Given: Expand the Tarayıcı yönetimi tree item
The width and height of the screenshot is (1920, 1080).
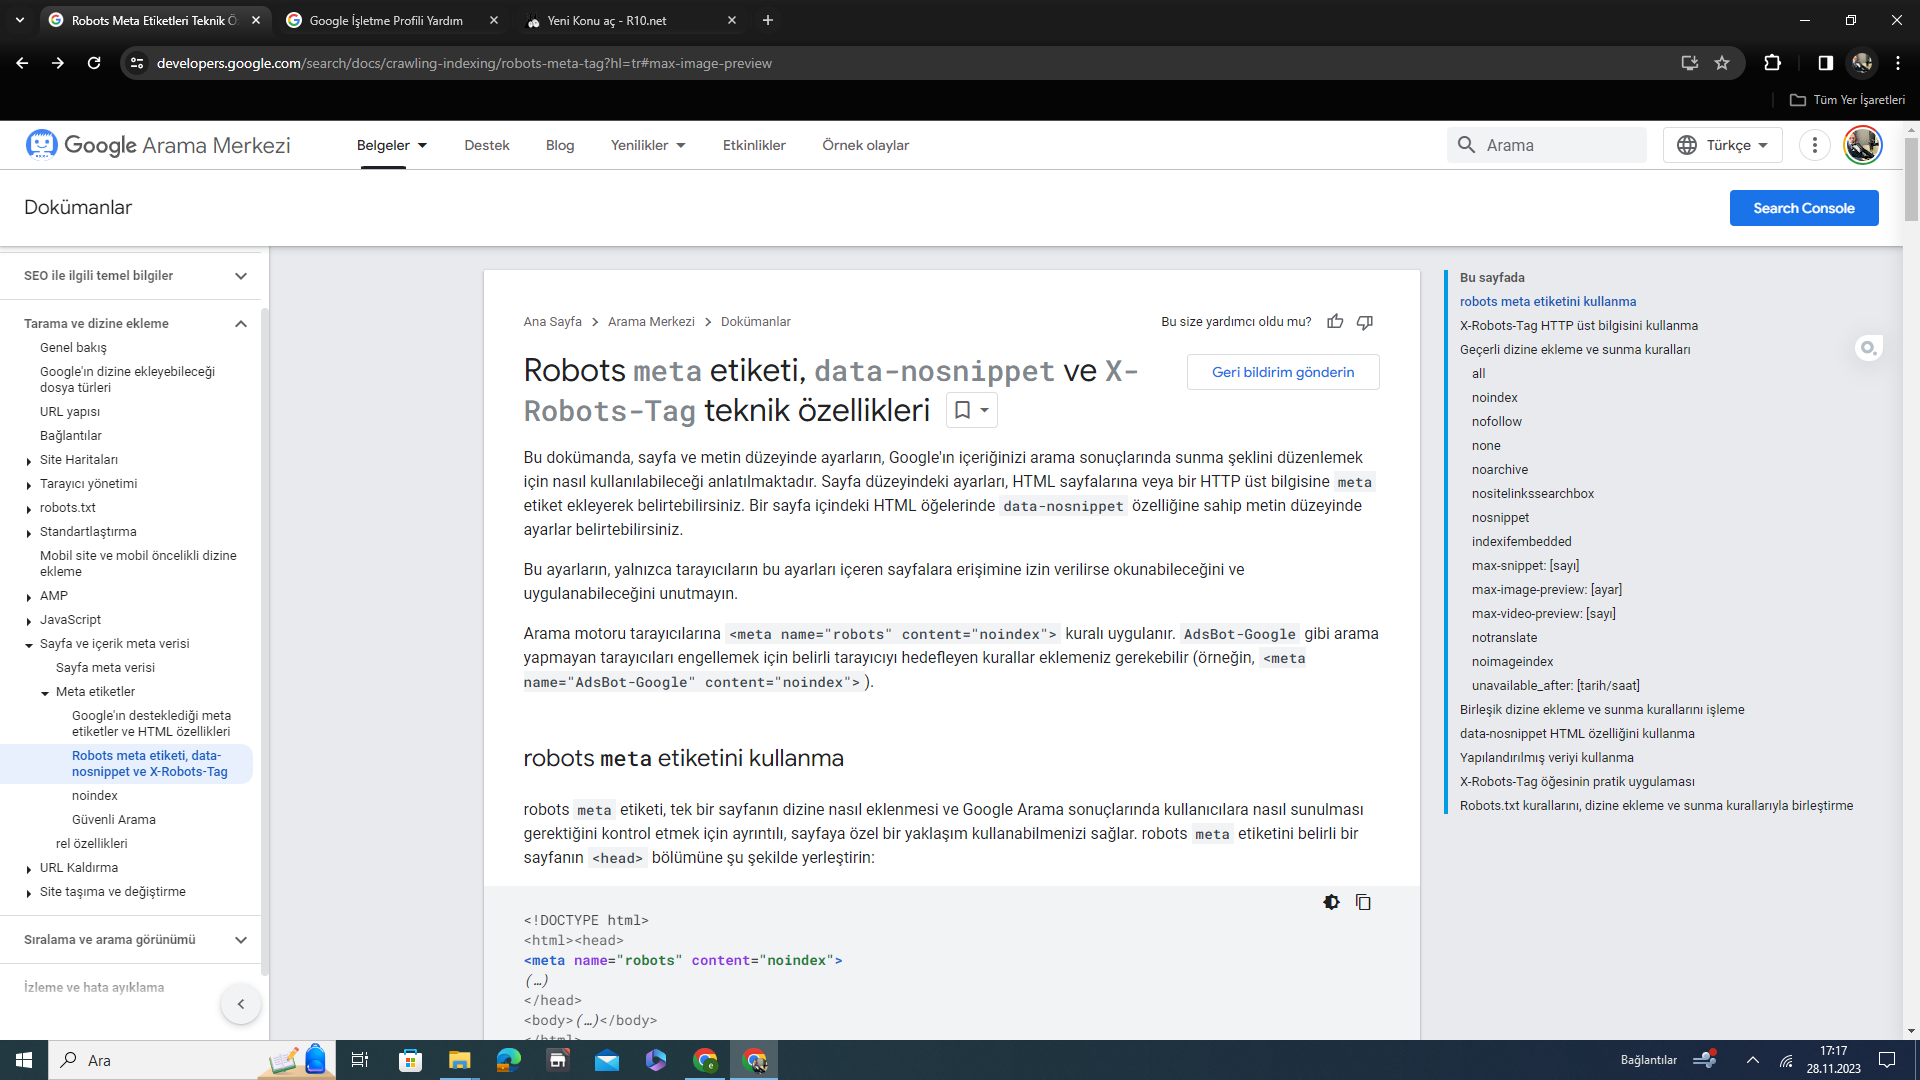Looking at the screenshot, I should pos(29,485).
